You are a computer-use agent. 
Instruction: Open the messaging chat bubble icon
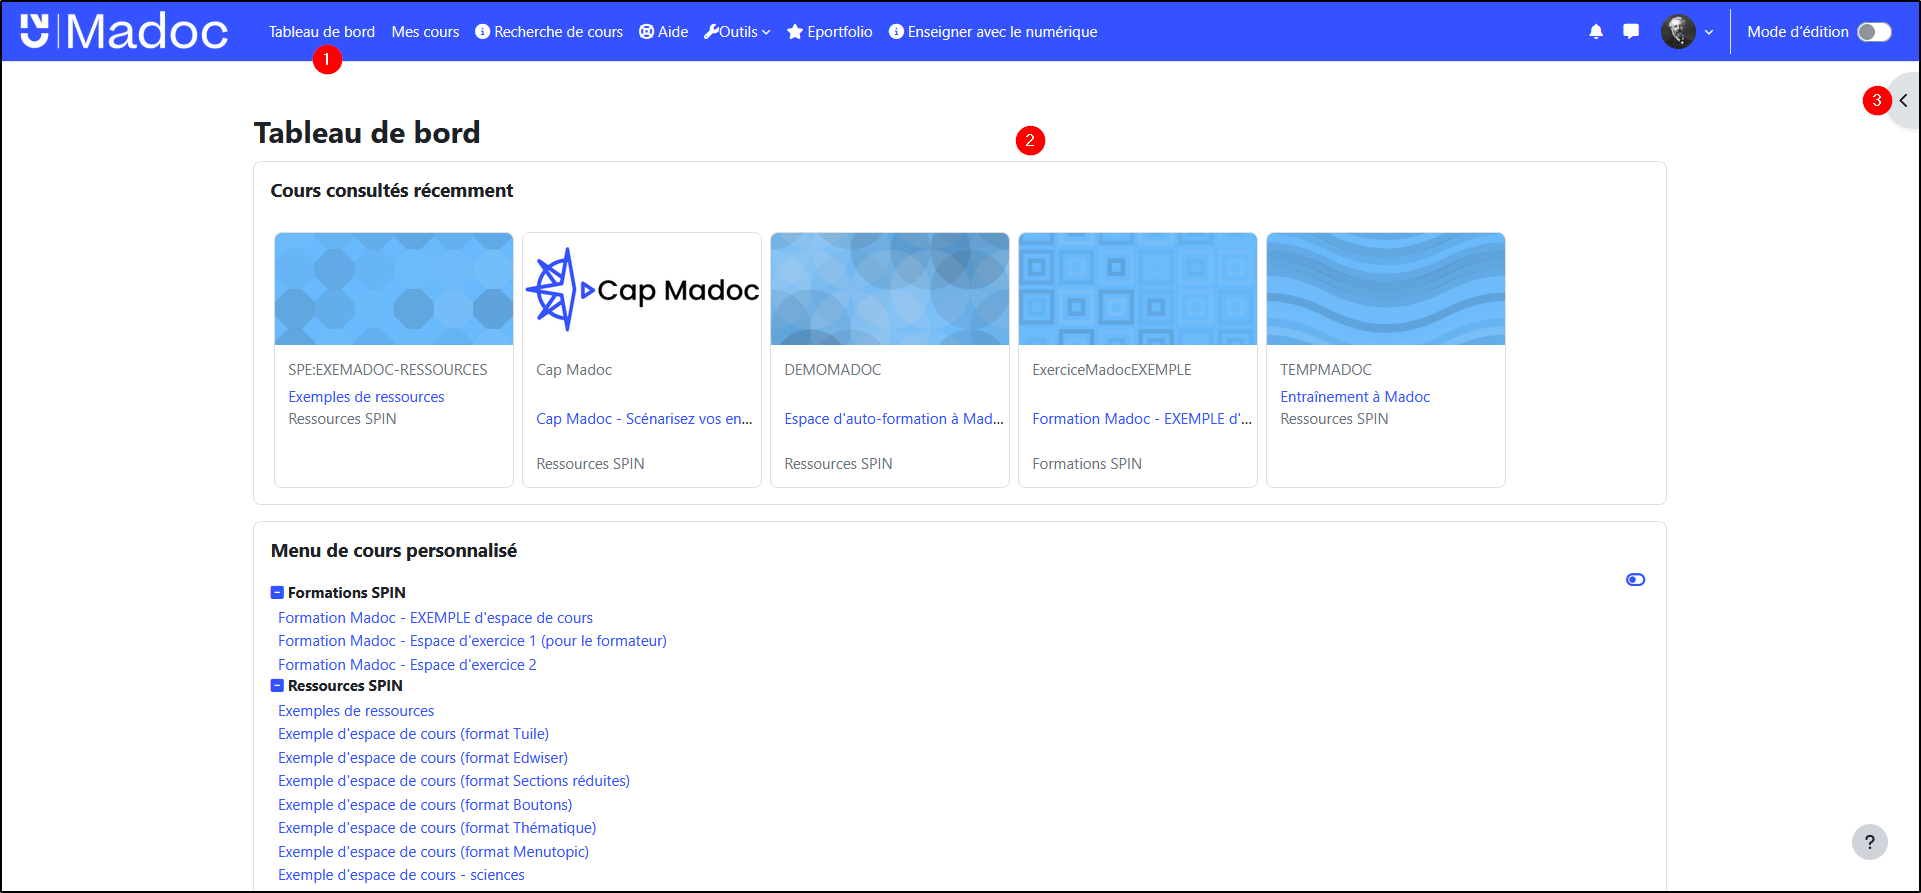[1631, 32]
